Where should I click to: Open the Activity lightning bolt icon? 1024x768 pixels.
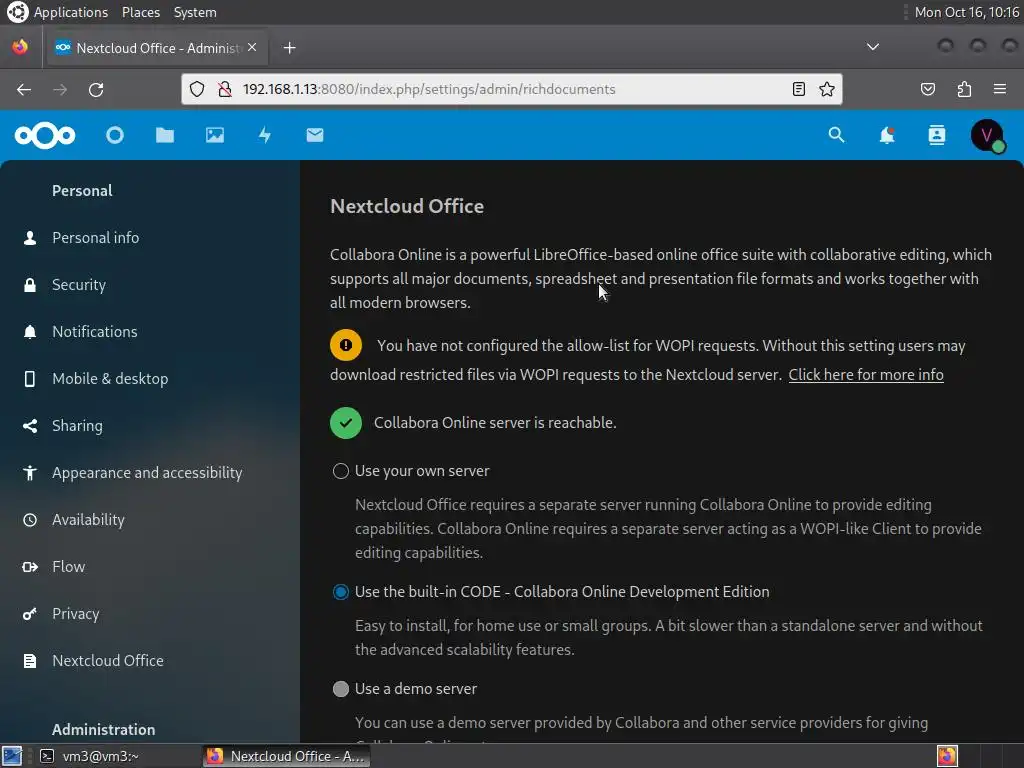click(x=264, y=135)
